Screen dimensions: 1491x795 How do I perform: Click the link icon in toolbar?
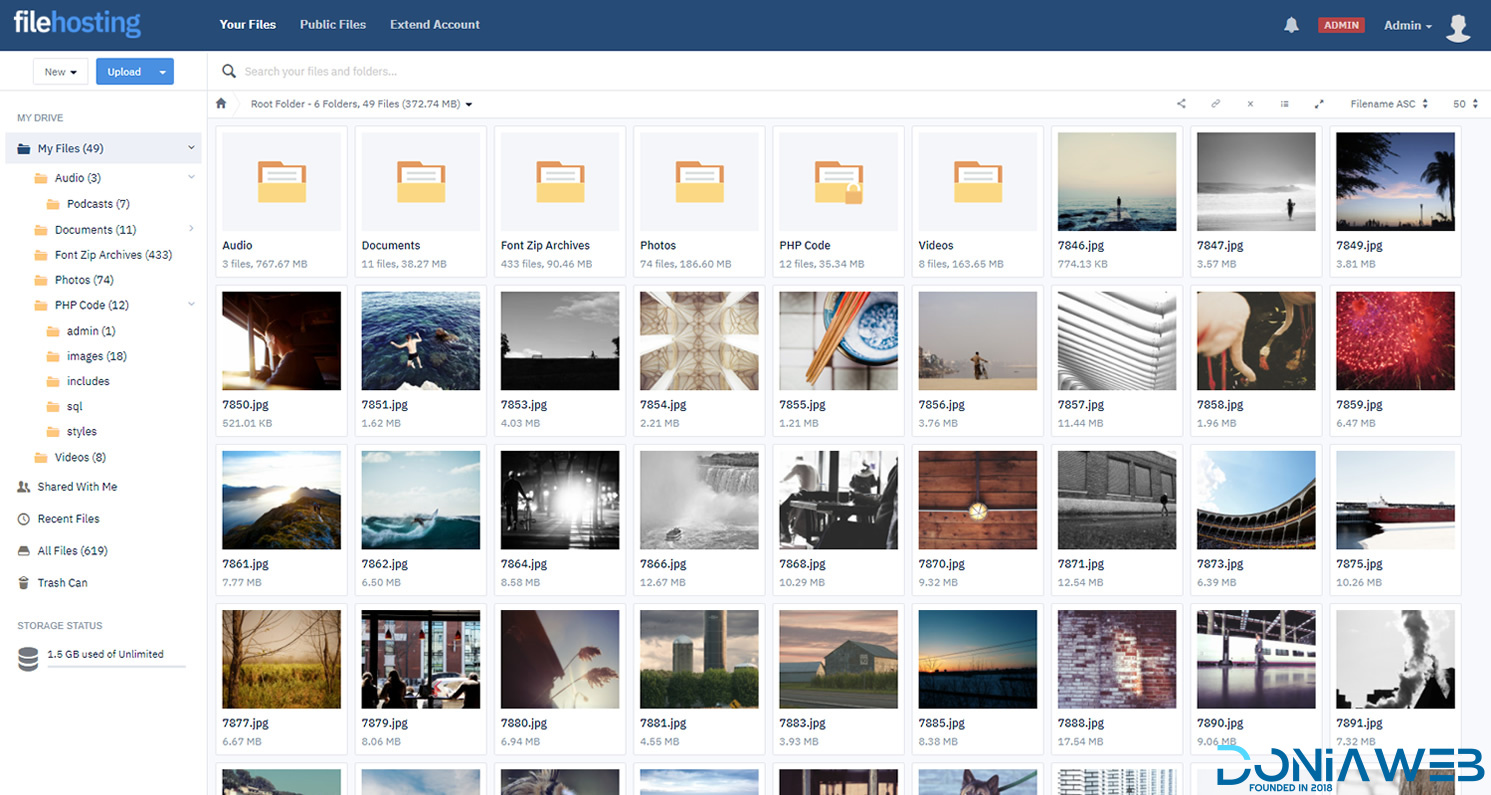1216,104
